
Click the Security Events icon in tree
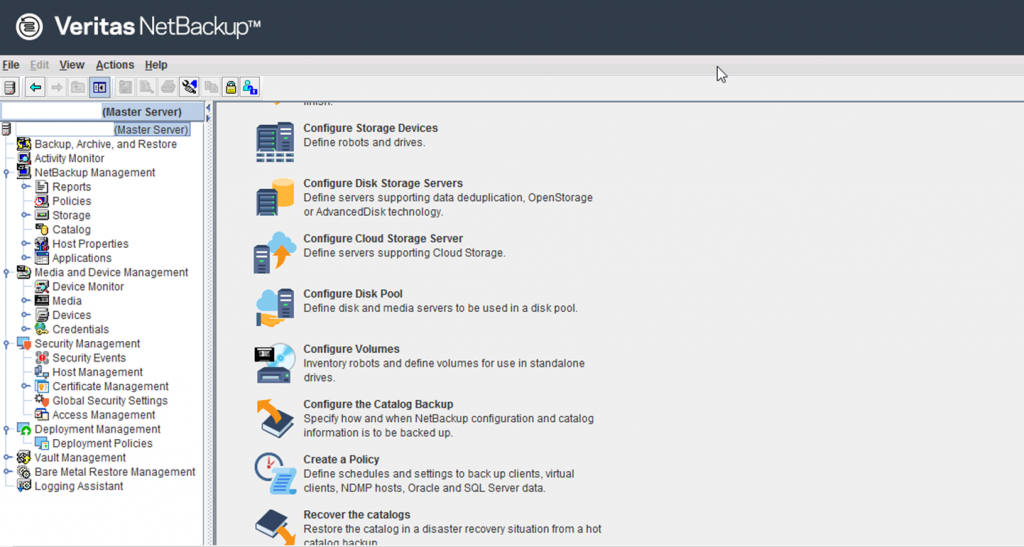[x=41, y=358]
